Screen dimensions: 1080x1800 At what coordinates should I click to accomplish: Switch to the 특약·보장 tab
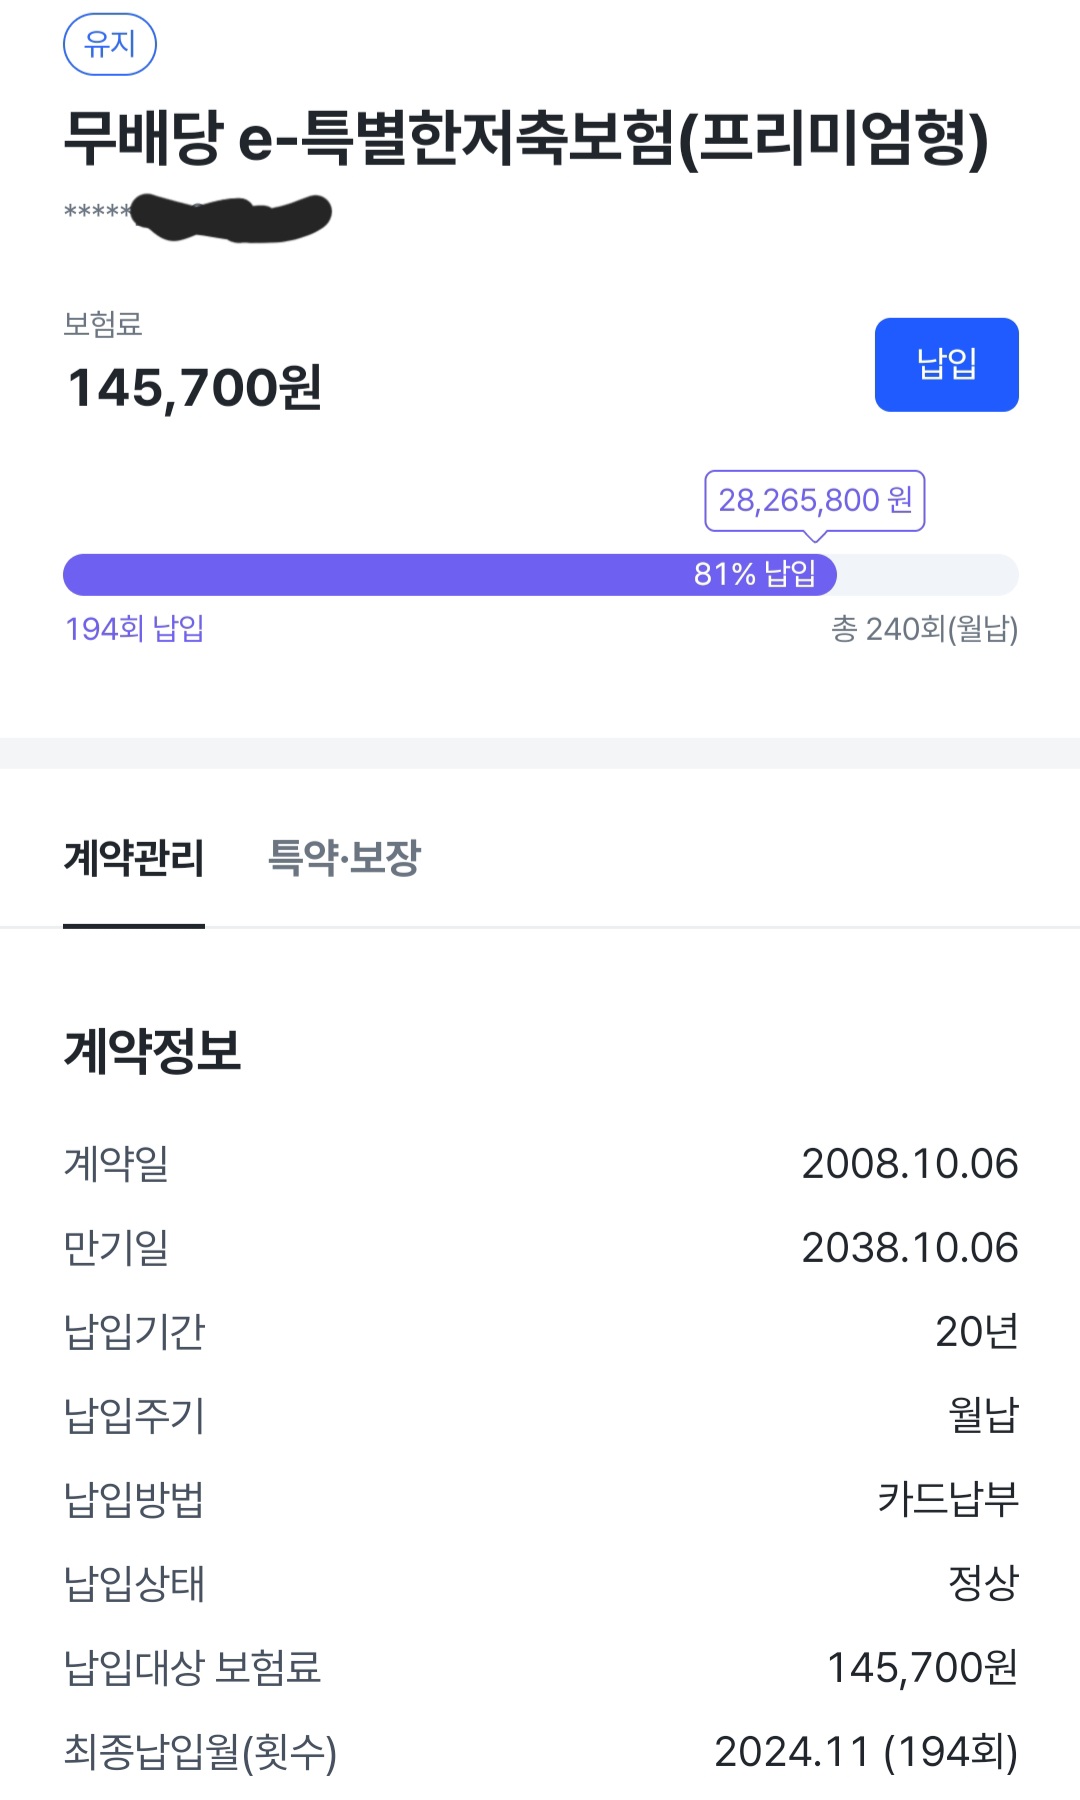tap(344, 858)
